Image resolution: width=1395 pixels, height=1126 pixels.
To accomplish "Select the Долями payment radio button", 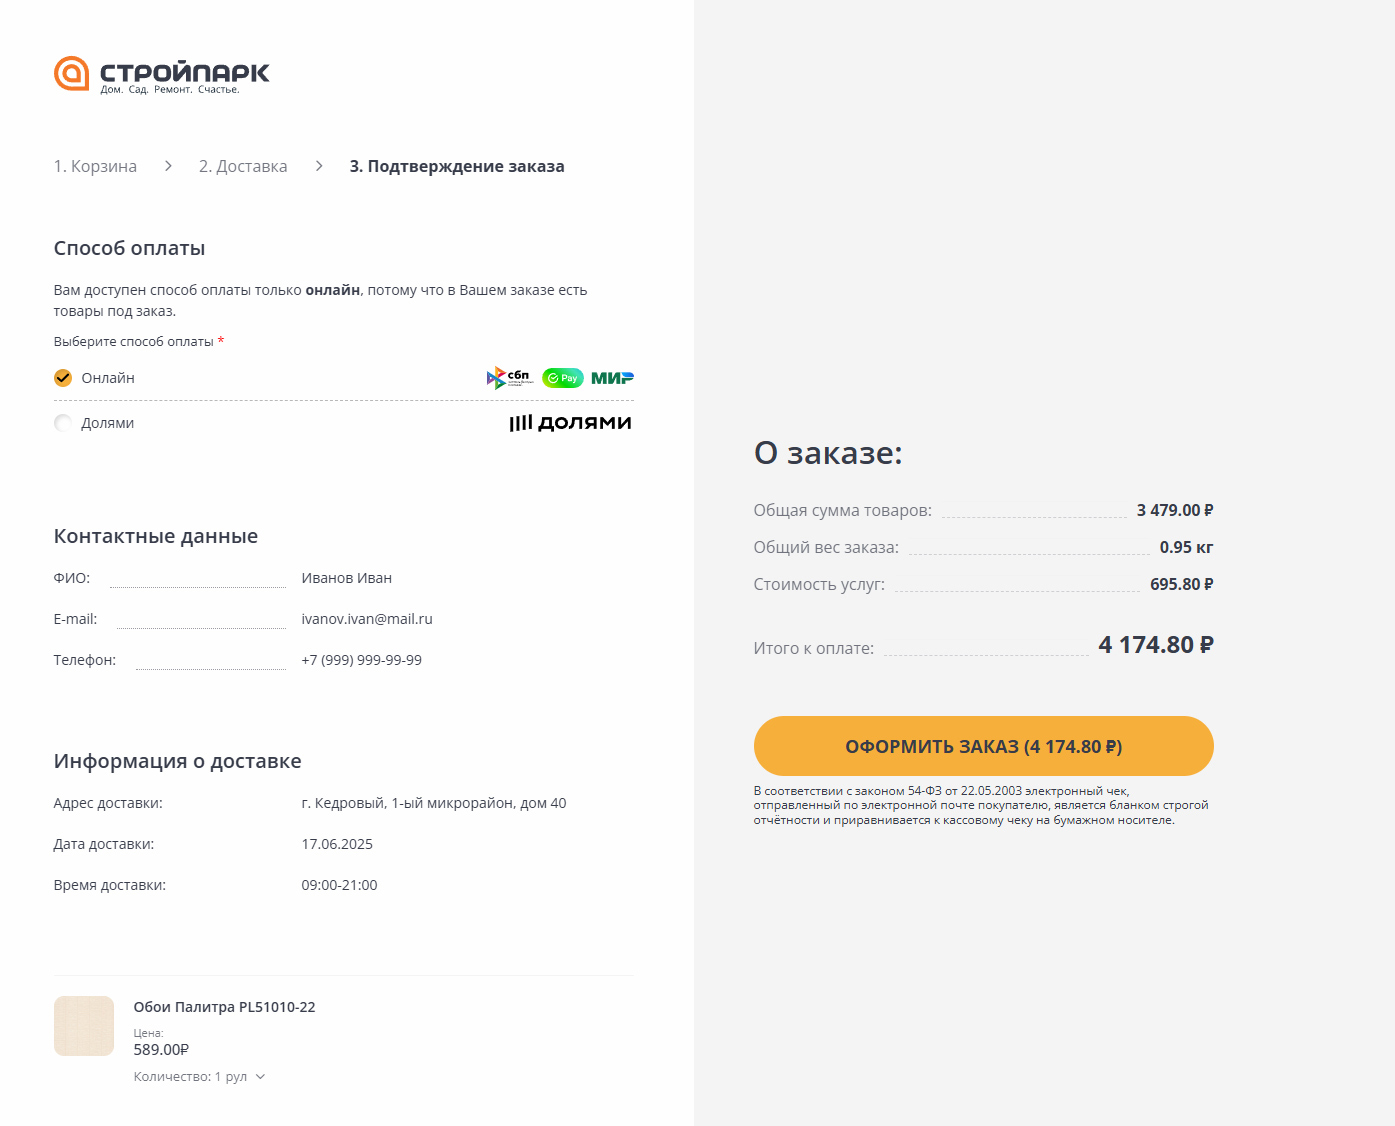I will pyautogui.click(x=63, y=423).
